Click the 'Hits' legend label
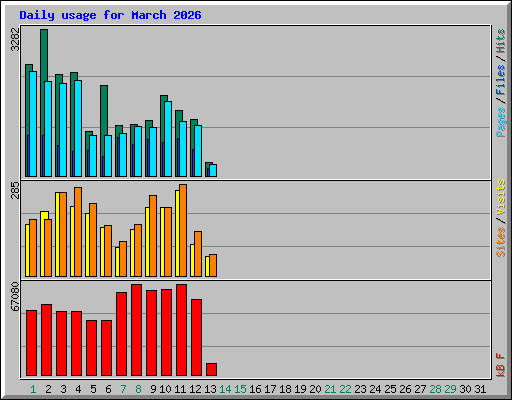The width and height of the screenshot is (512, 400). click(x=501, y=41)
